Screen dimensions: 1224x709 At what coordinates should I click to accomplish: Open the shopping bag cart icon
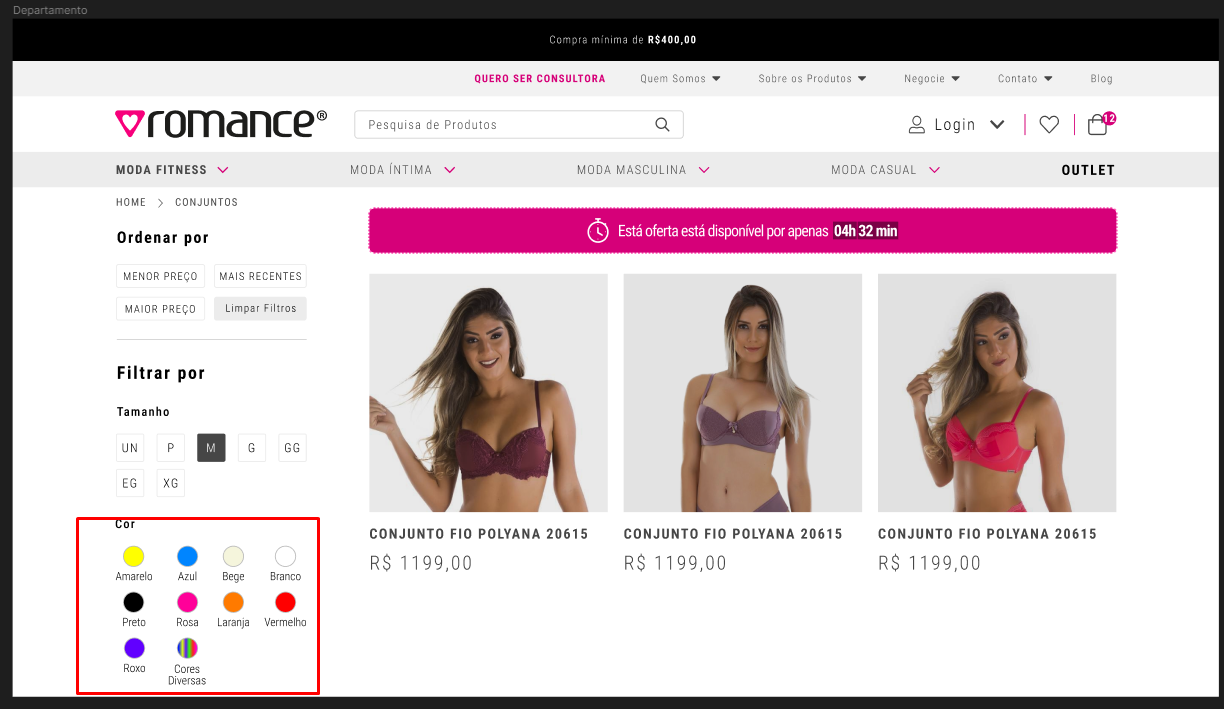[x=1097, y=125]
